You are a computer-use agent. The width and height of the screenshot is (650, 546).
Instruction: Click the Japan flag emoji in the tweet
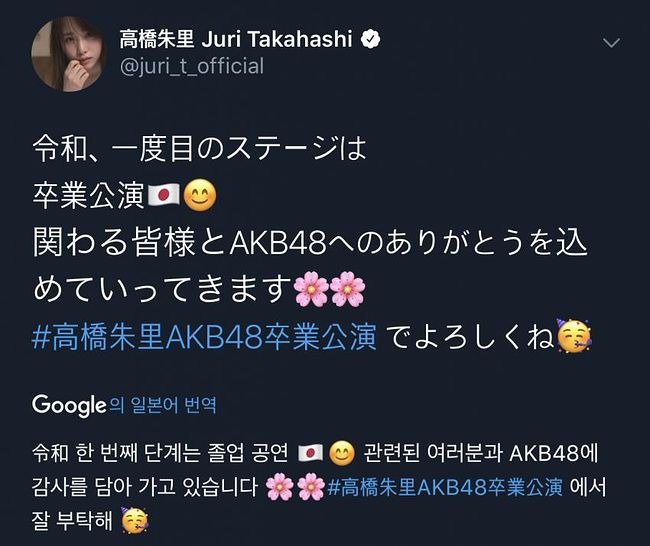(163, 195)
